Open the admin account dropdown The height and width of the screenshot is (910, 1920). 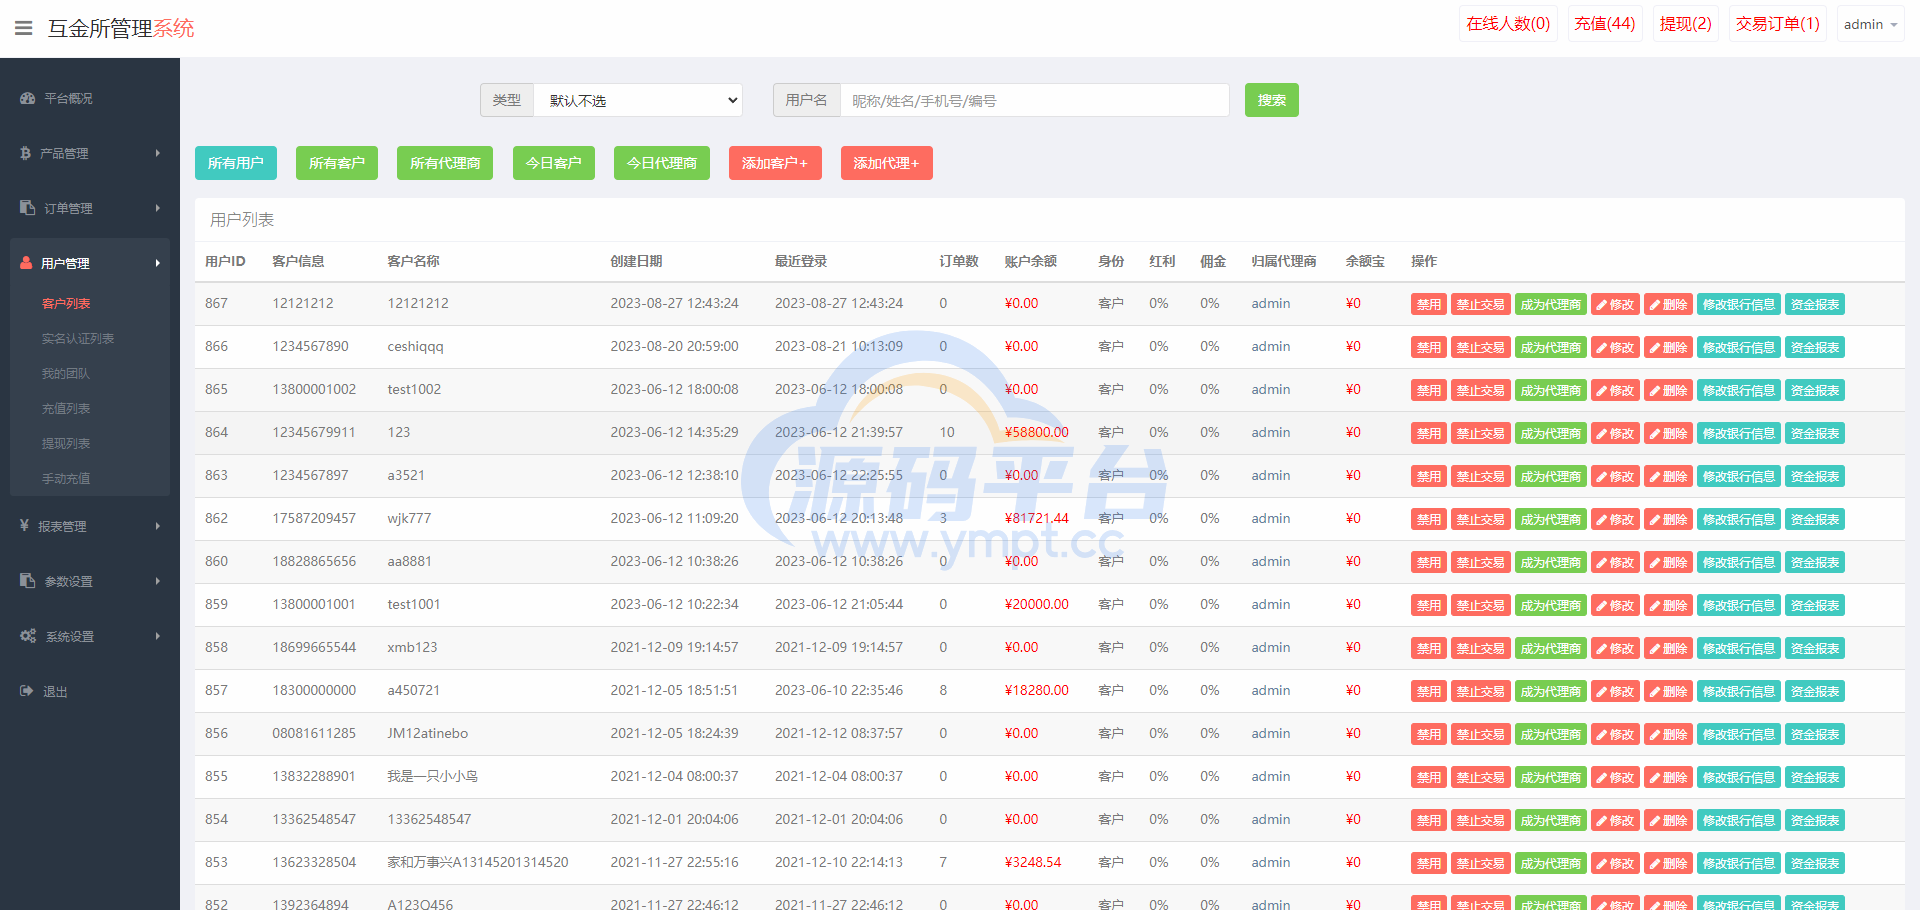point(1870,24)
